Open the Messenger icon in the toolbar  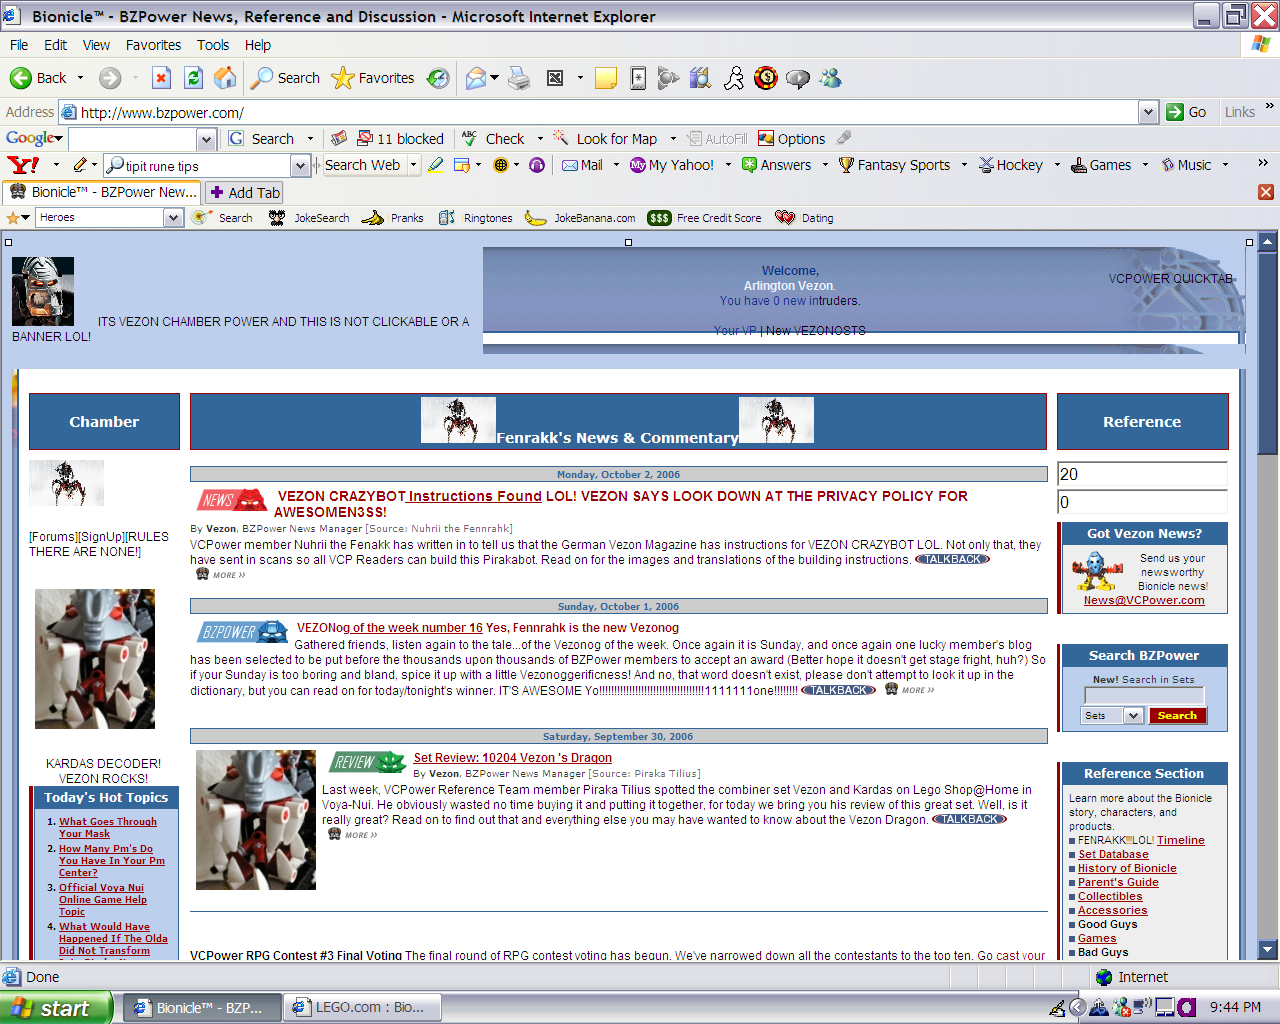[830, 78]
